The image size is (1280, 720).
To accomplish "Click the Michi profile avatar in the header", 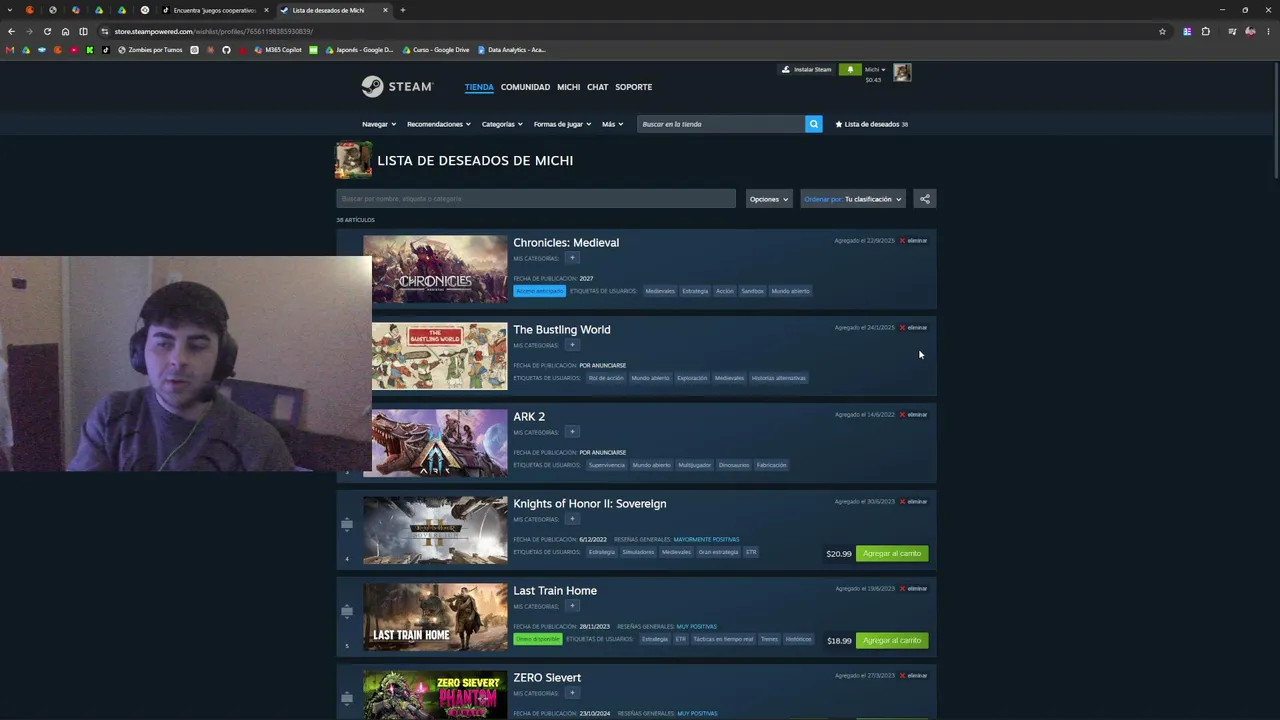I will pos(902,72).
